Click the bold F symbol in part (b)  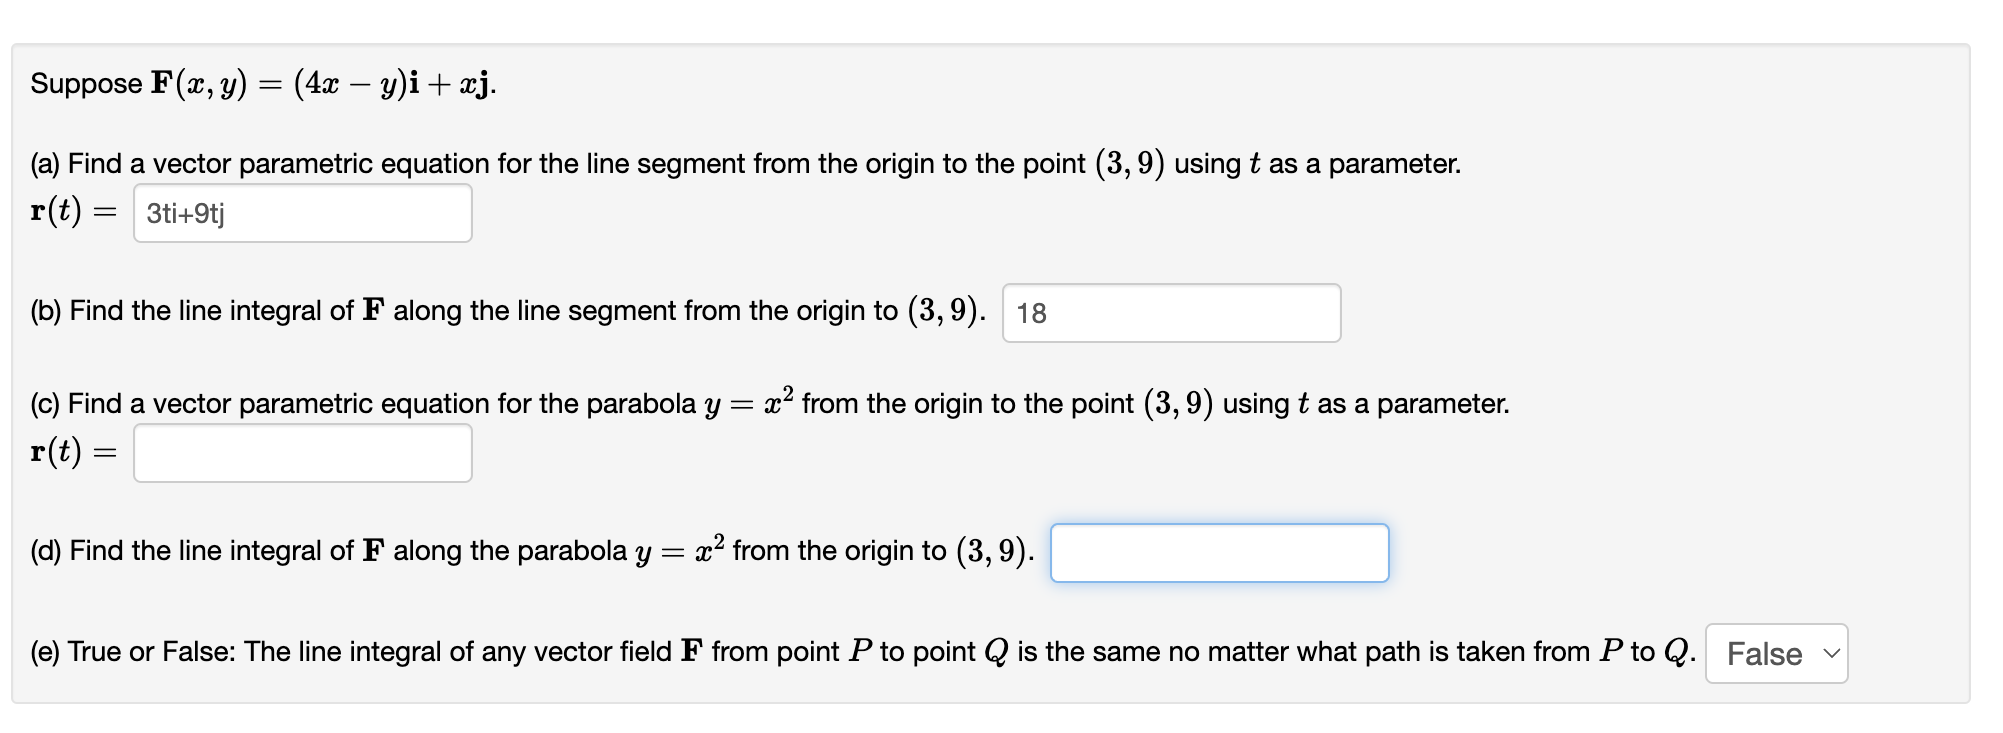click(373, 311)
